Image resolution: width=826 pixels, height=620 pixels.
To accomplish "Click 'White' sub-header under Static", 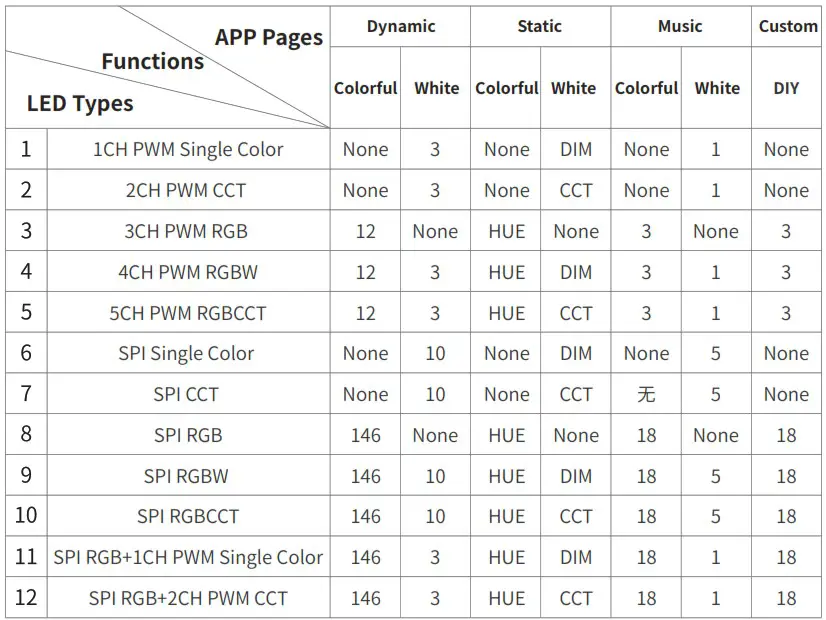I will pyautogui.click(x=574, y=88).
